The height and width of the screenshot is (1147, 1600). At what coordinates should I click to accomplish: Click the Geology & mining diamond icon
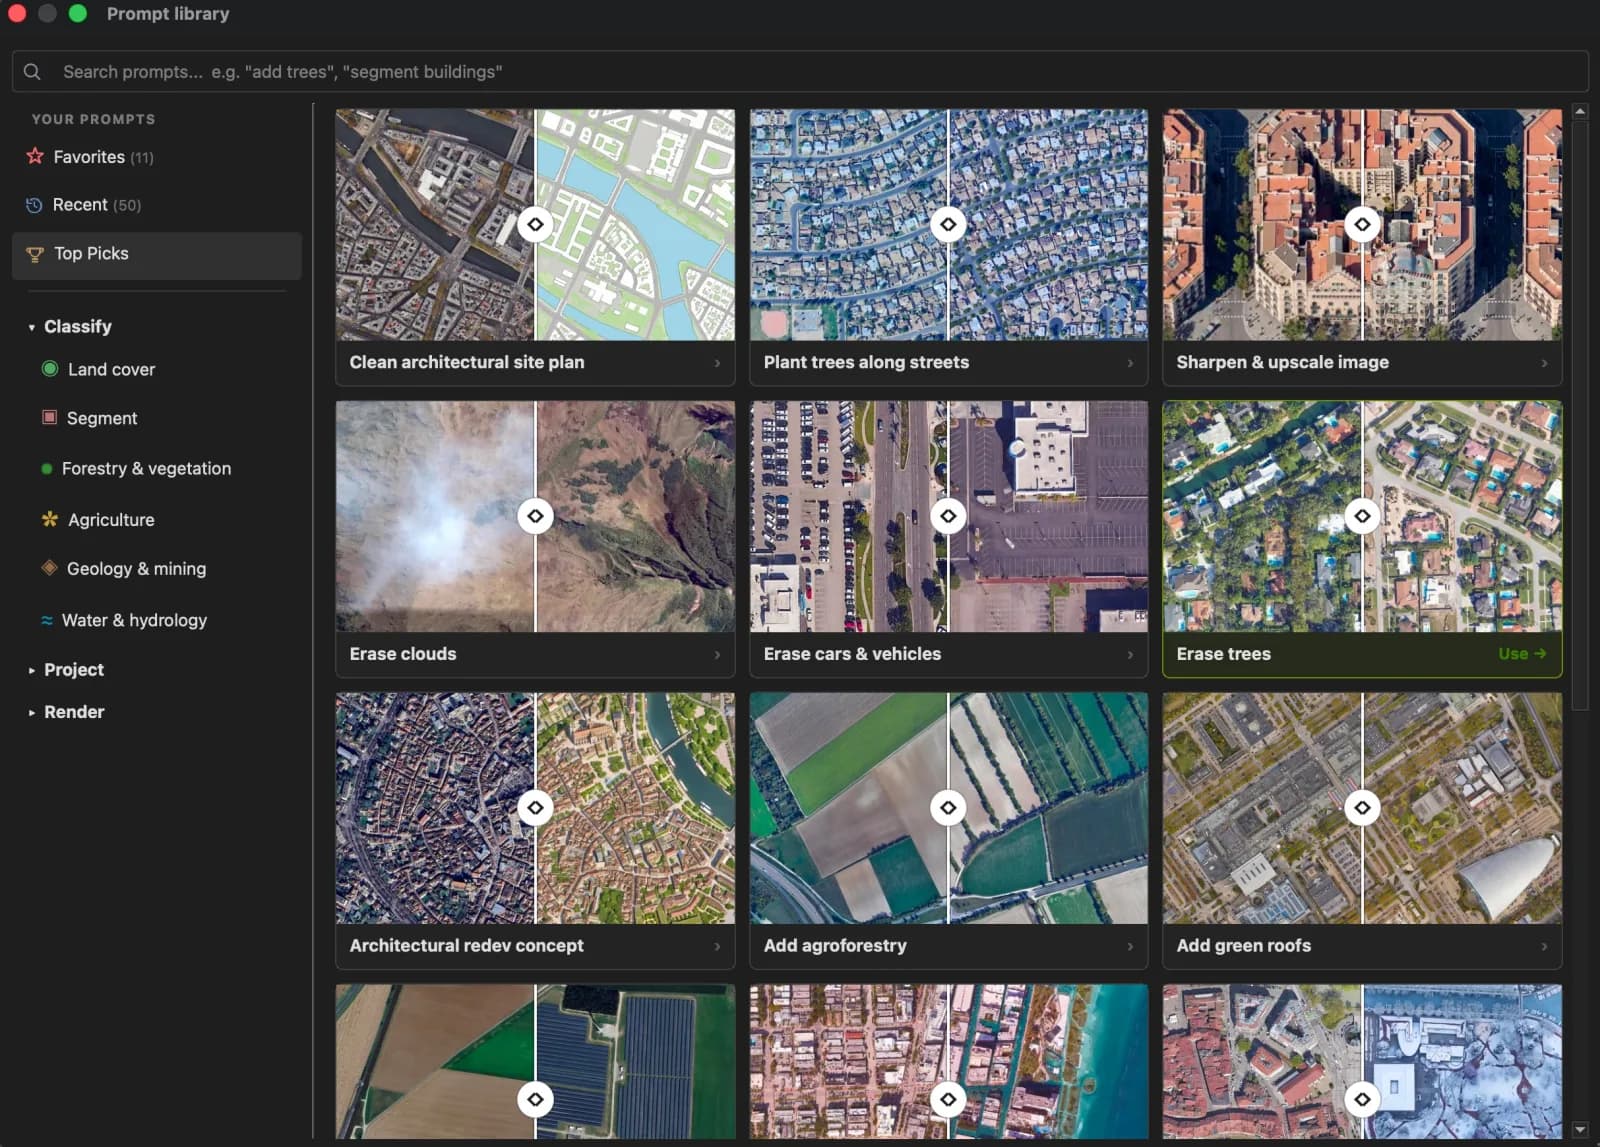click(x=49, y=567)
